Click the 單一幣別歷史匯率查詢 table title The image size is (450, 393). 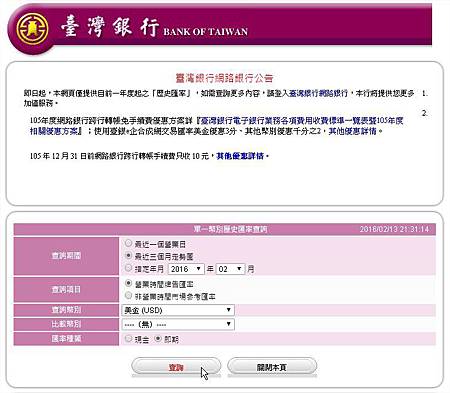pos(230,229)
